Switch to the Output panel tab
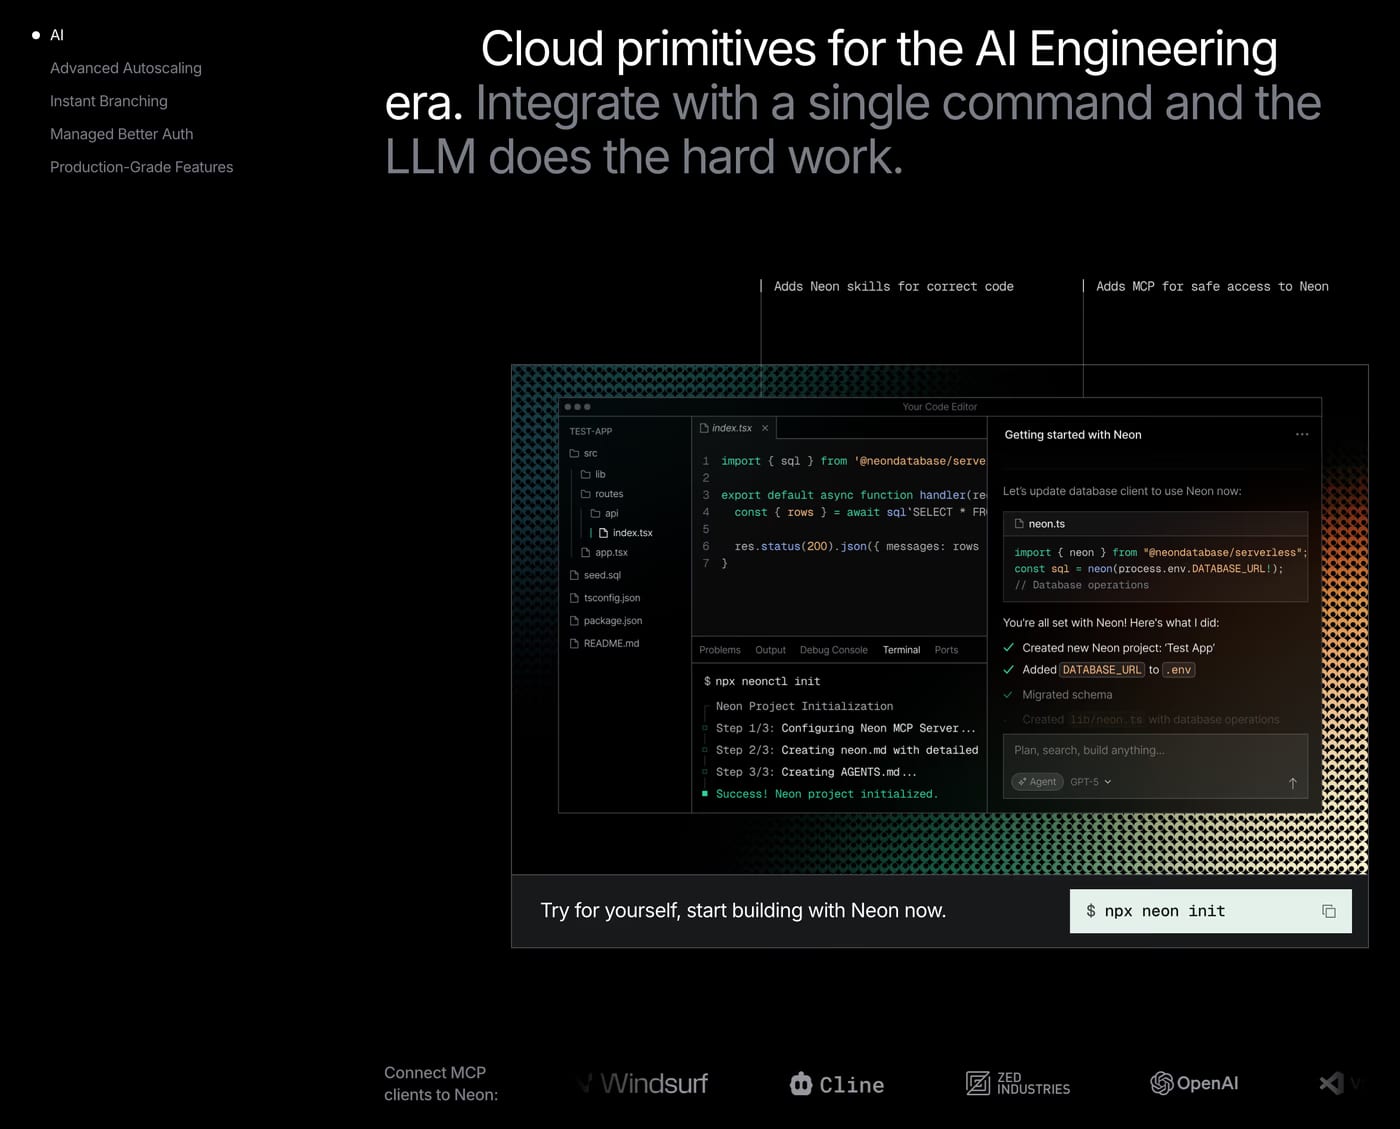The width and height of the screenshot is (1400, 1129). click(770, 650)
